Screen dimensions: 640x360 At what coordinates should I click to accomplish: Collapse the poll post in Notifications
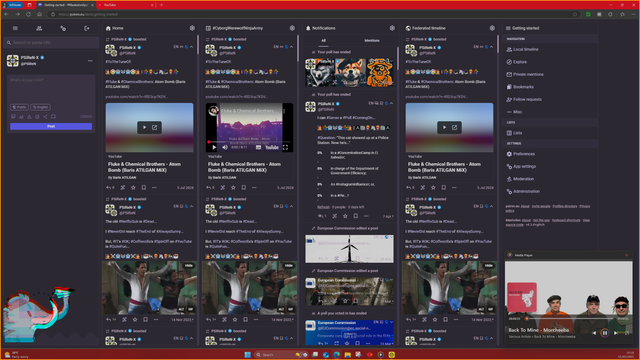coord(391,103)
